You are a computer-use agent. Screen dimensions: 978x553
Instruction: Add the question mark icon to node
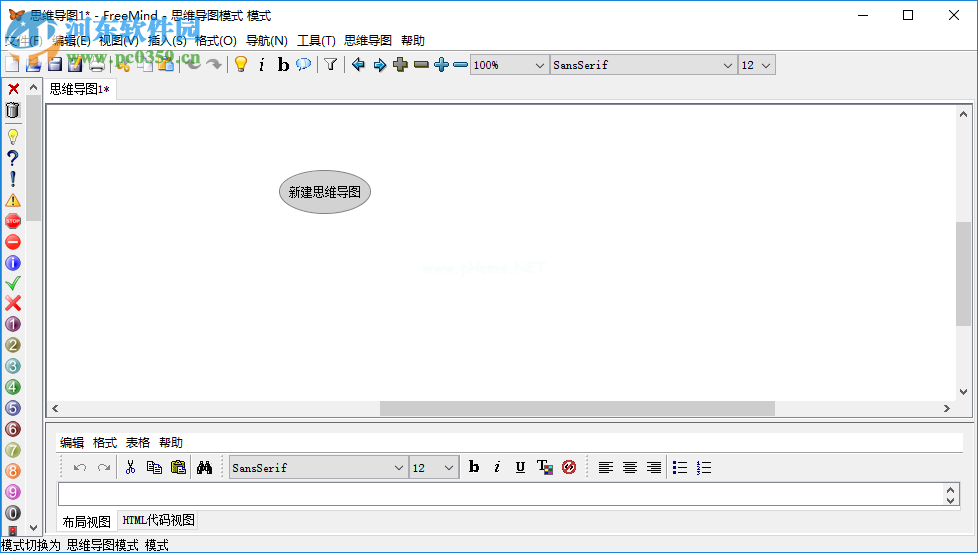pyautogui.click(x=13, y=158)
